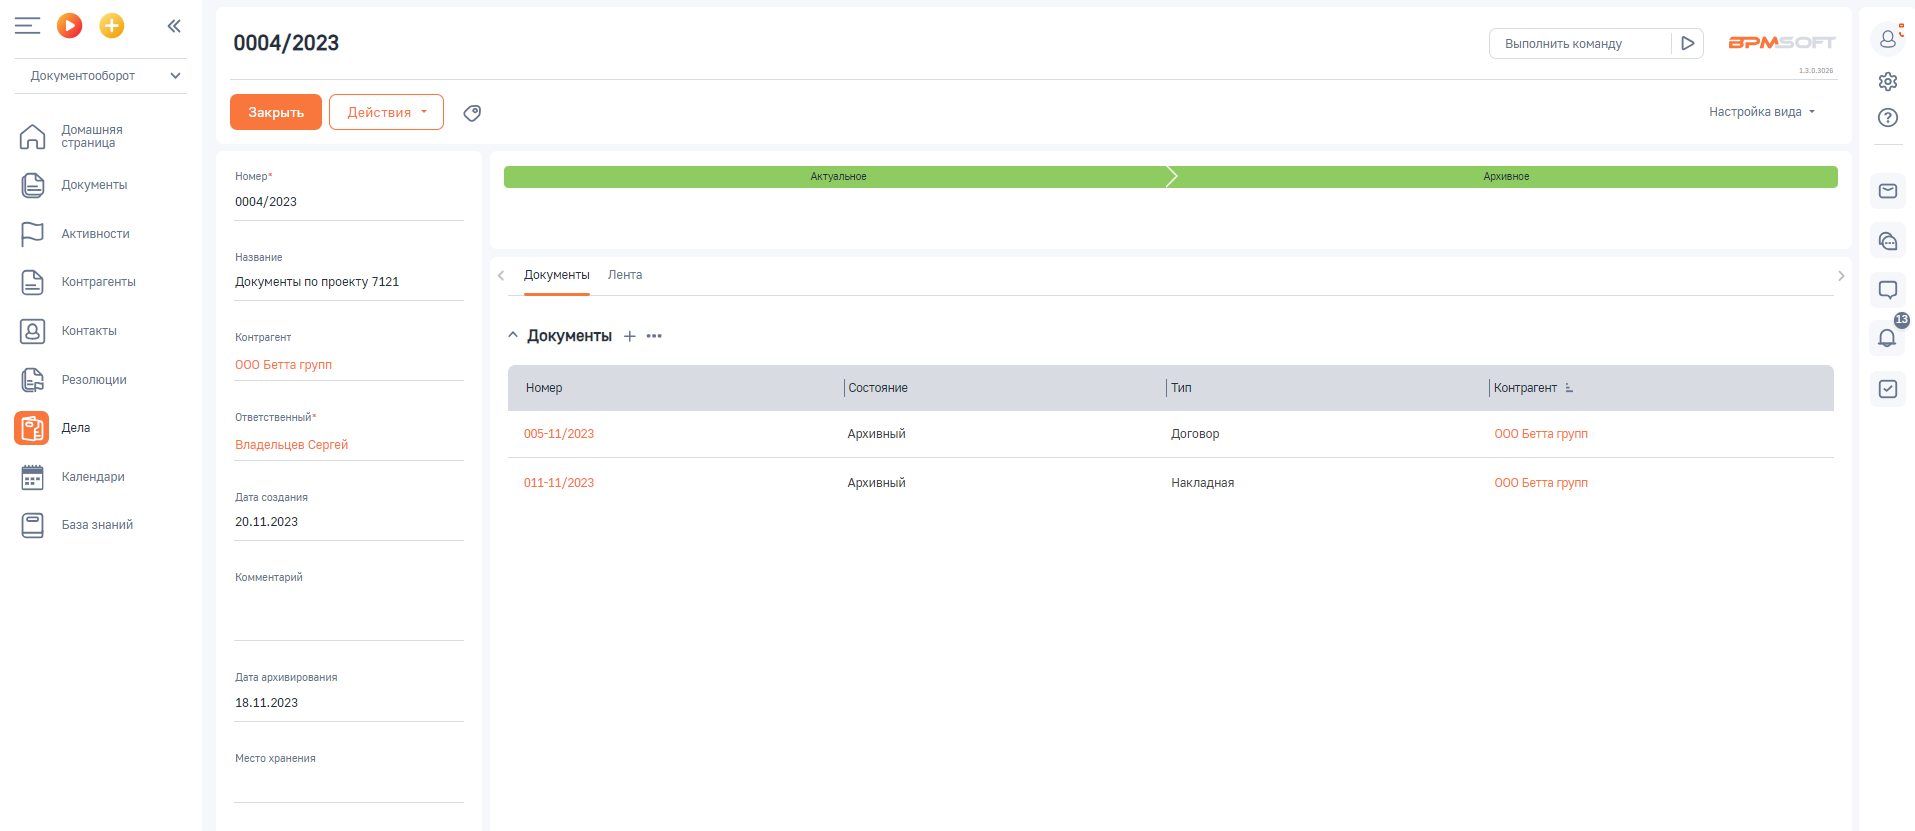Run the command with the play arrow
The height and width of the screenshot is (831, 1915).
pos(1688,44)
